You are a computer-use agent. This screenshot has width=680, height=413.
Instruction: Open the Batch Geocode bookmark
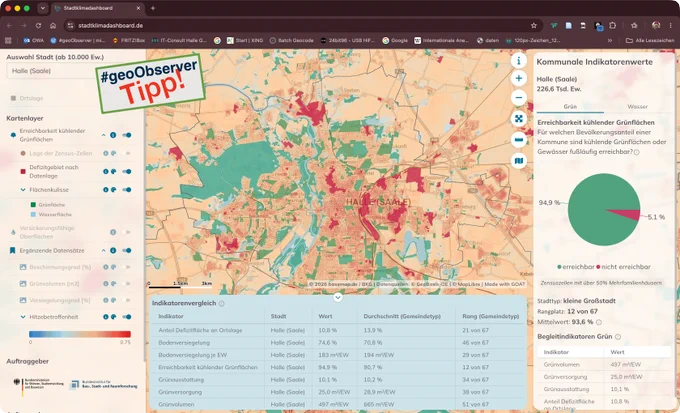click(291, 40)
